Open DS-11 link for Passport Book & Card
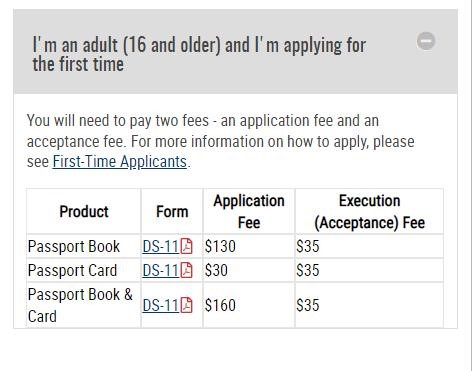This screenshot has width=475, height=371. click(x=161, y=305)
